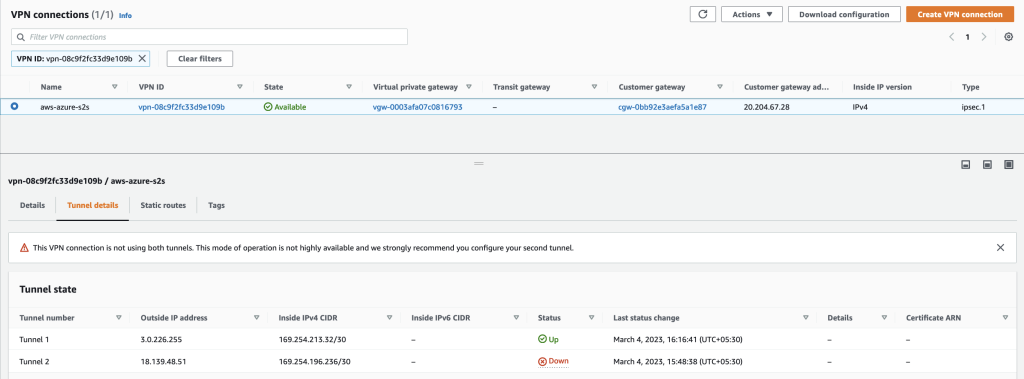Focus the Filter VPN connections field
Image resolution: width=1024 pixels, height=379 pixels.
tap(210, 37)
